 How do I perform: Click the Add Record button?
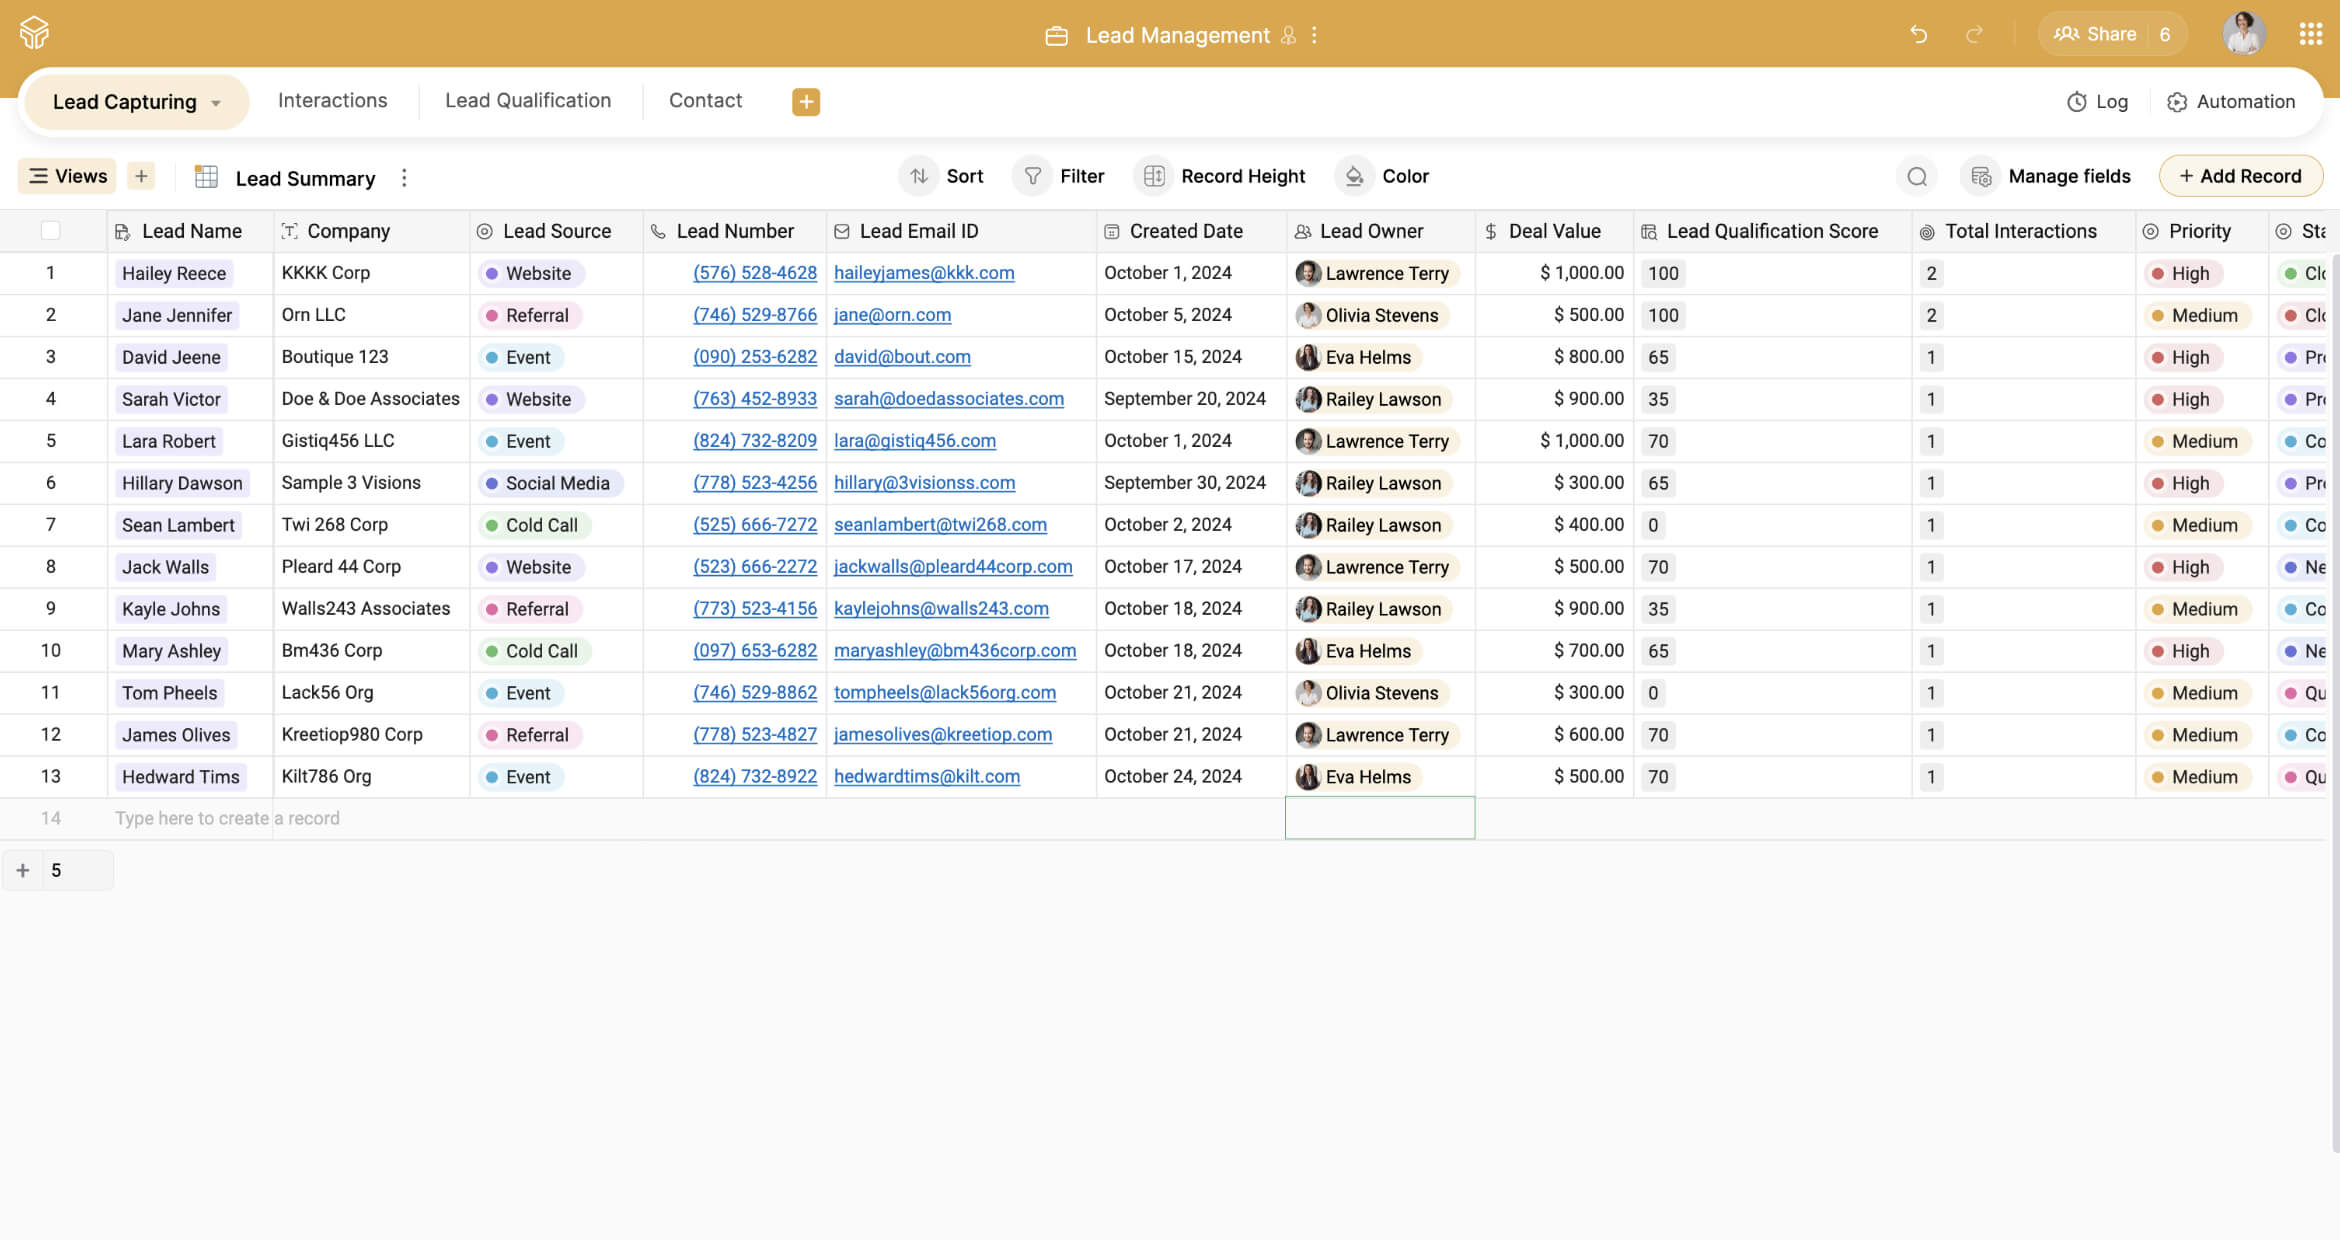[x=2240, y=177]
